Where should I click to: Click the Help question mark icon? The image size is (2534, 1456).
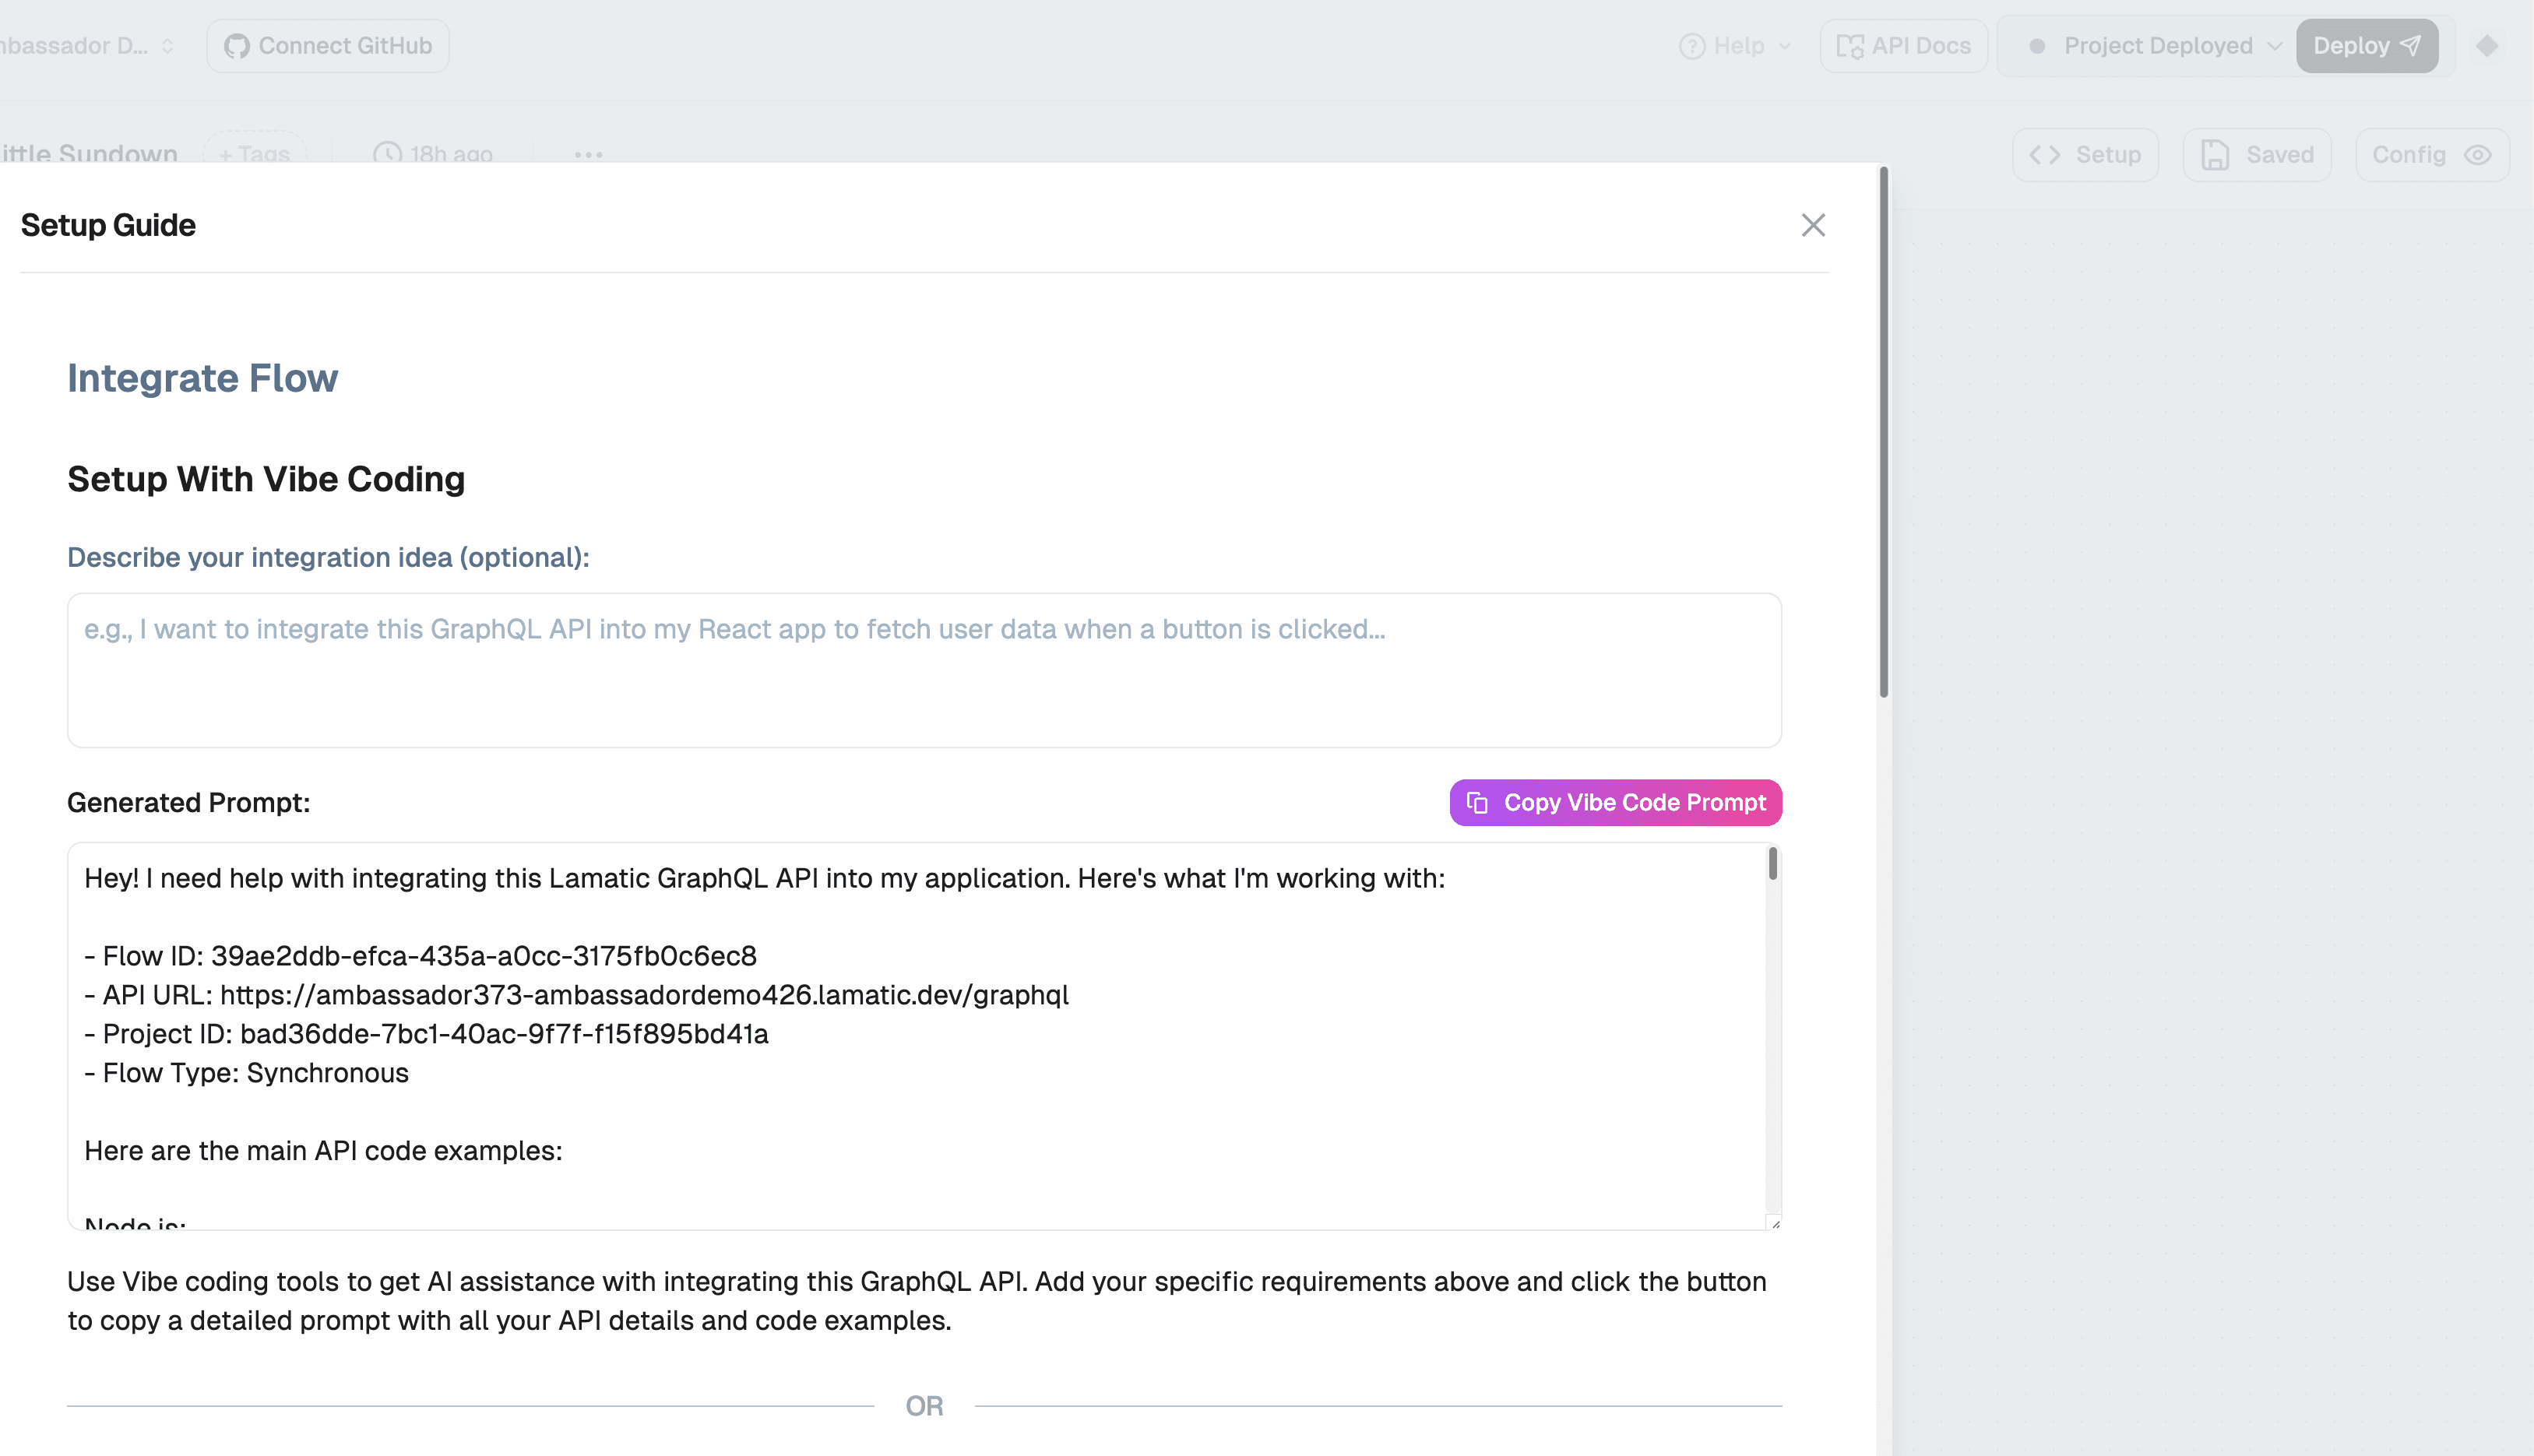click(x=1691, y=46)
